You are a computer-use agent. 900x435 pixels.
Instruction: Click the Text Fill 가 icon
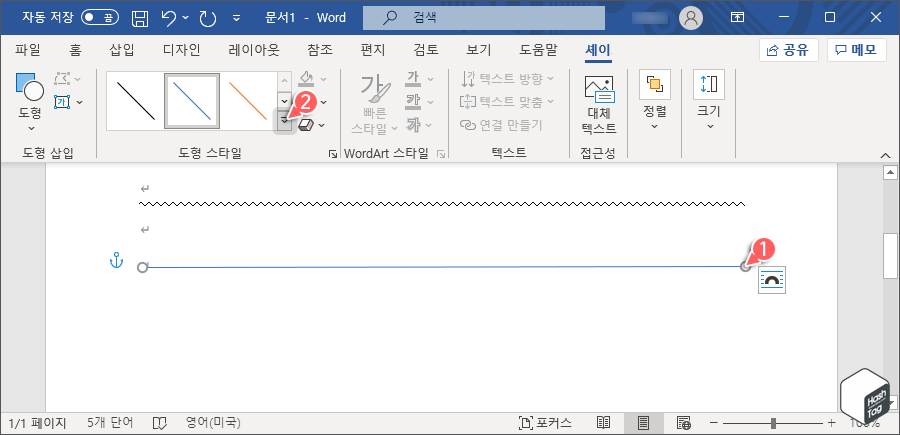[413, 79]
